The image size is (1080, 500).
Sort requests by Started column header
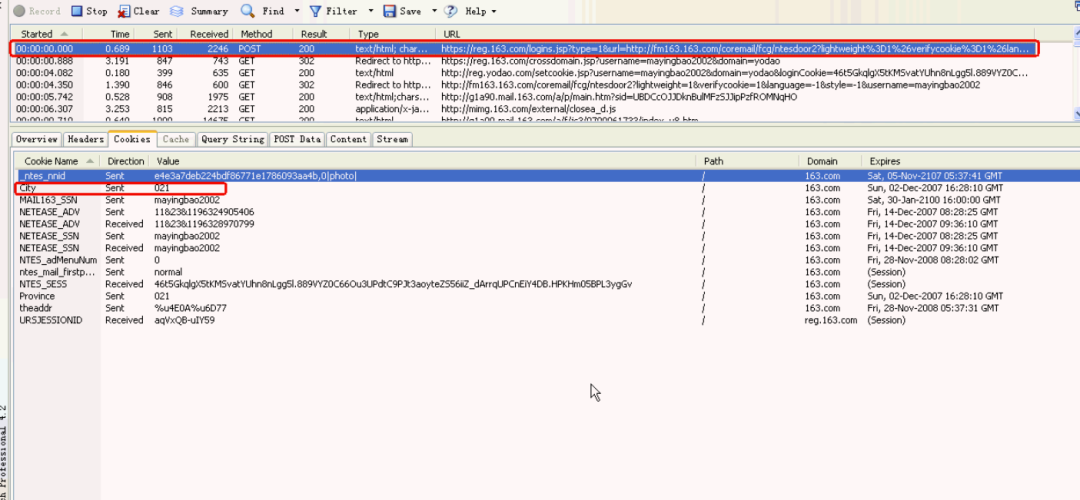pos(35,34)
